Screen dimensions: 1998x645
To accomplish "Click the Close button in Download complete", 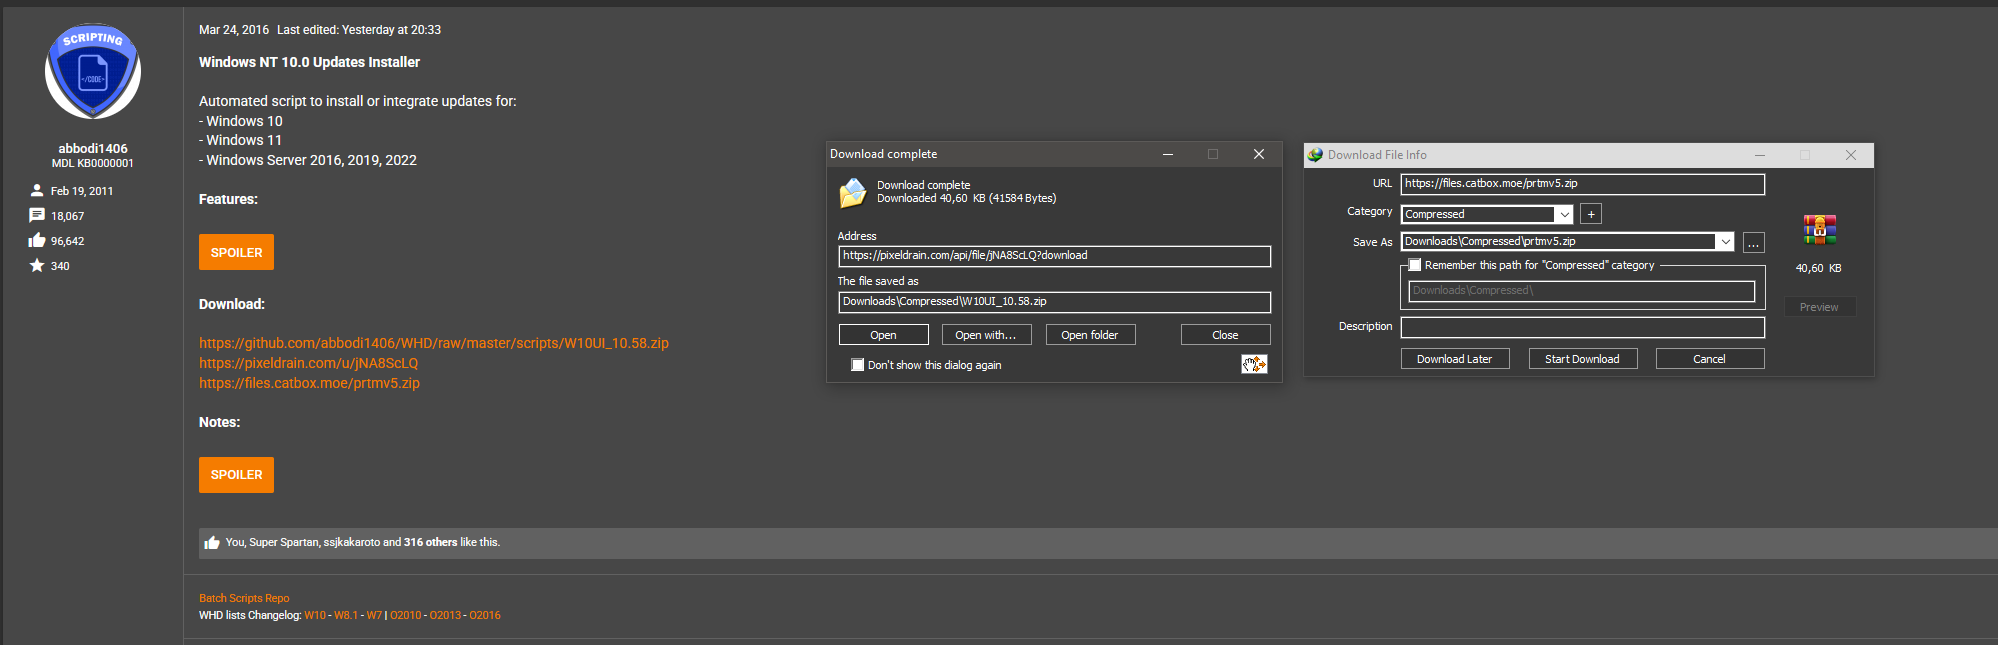I will coord(1225,335).
